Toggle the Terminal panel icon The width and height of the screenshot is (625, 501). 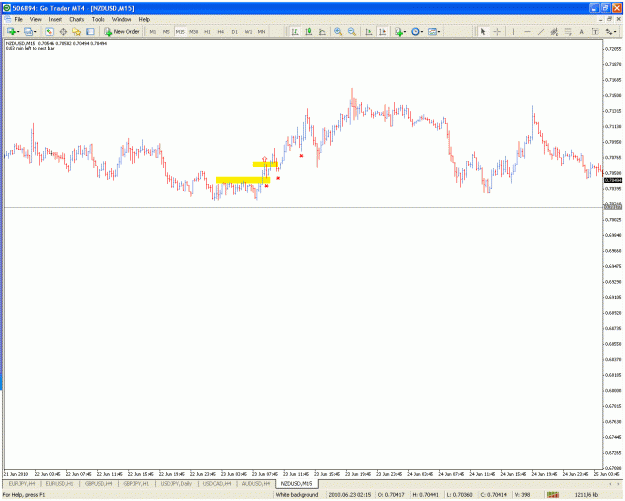pos(90,31)
